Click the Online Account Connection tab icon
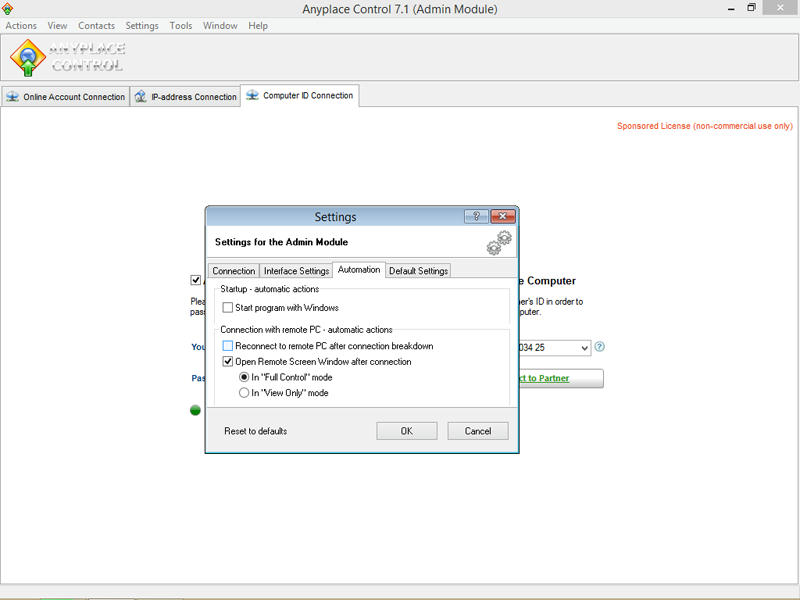 13,96
